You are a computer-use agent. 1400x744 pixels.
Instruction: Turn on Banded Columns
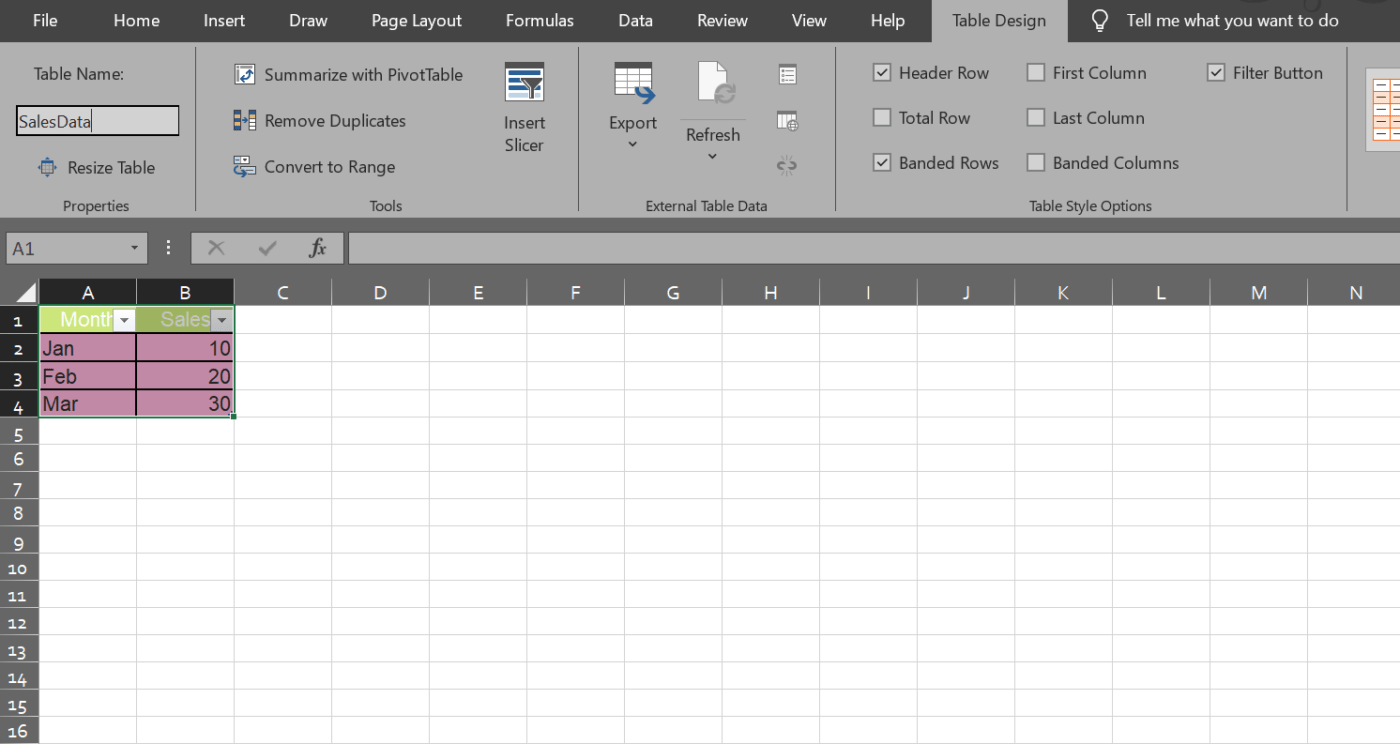click(1036, 162)
